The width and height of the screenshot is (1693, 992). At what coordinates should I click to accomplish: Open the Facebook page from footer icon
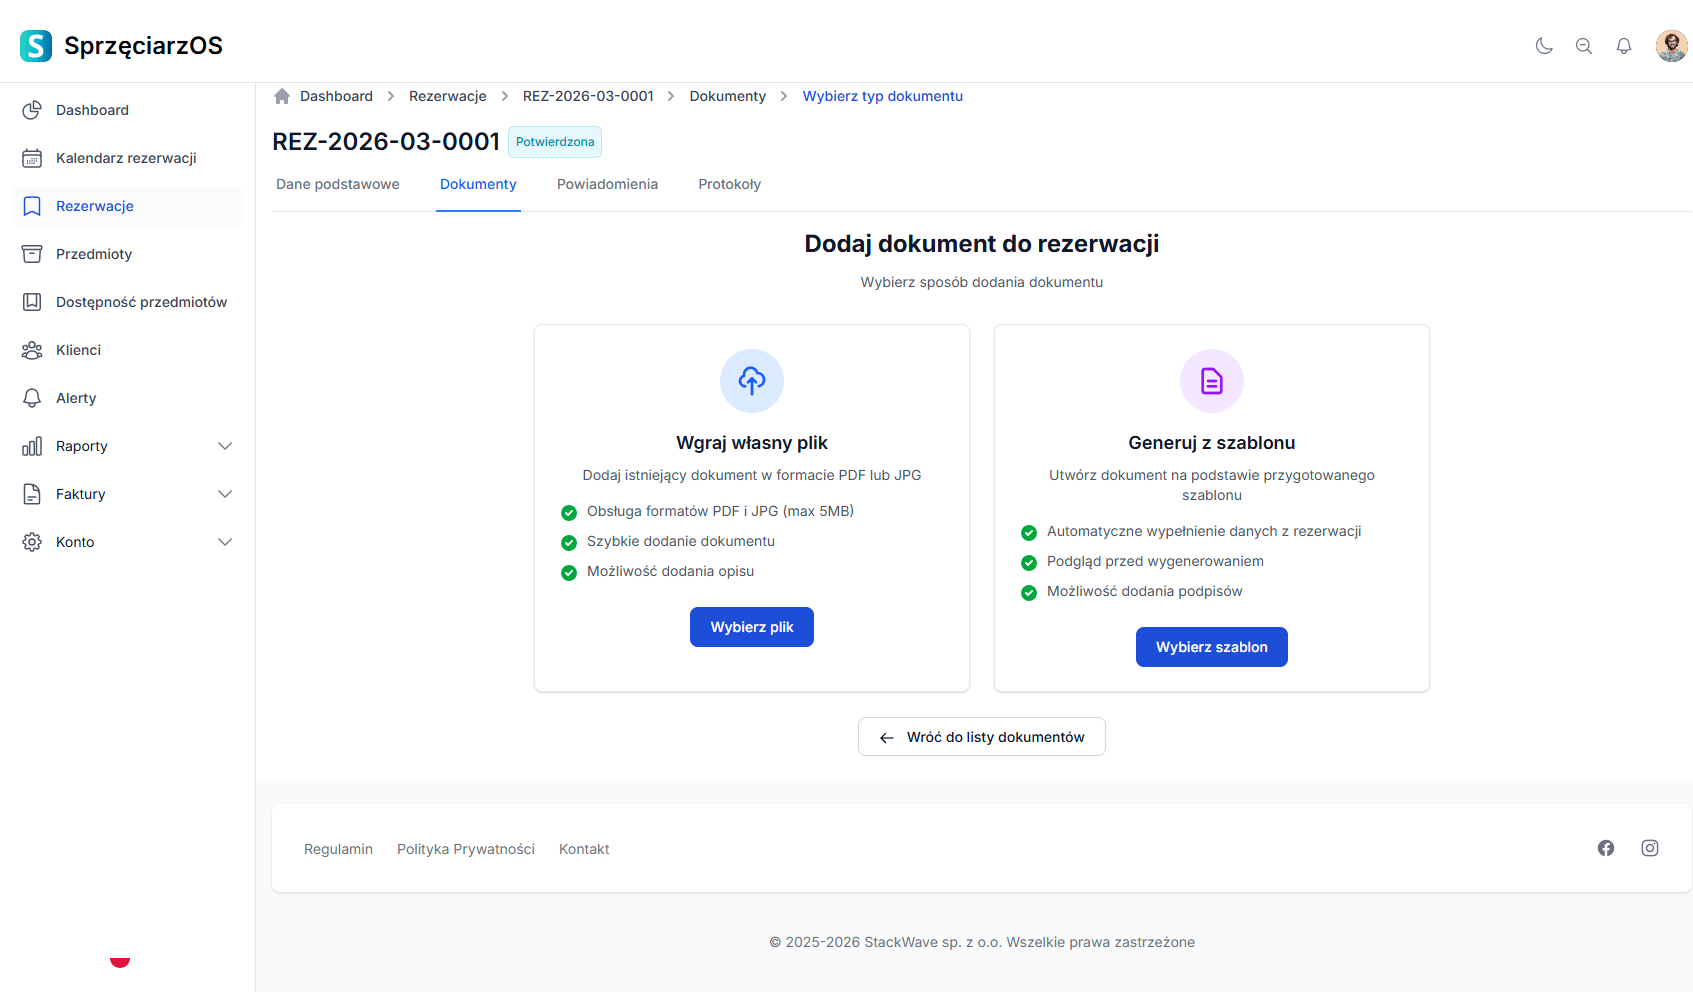pyautogui.click(x=1606, y=848)
